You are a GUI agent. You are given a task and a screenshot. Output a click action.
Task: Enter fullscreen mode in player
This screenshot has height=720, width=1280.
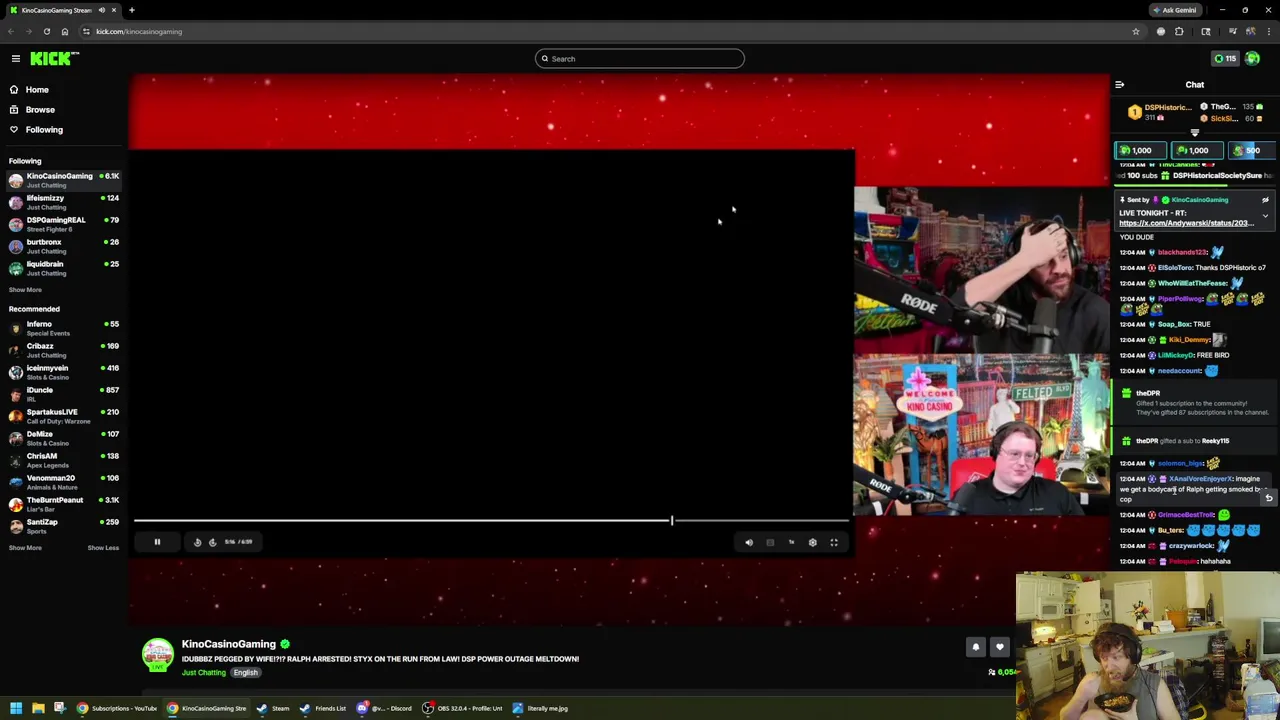pos(834,543)
